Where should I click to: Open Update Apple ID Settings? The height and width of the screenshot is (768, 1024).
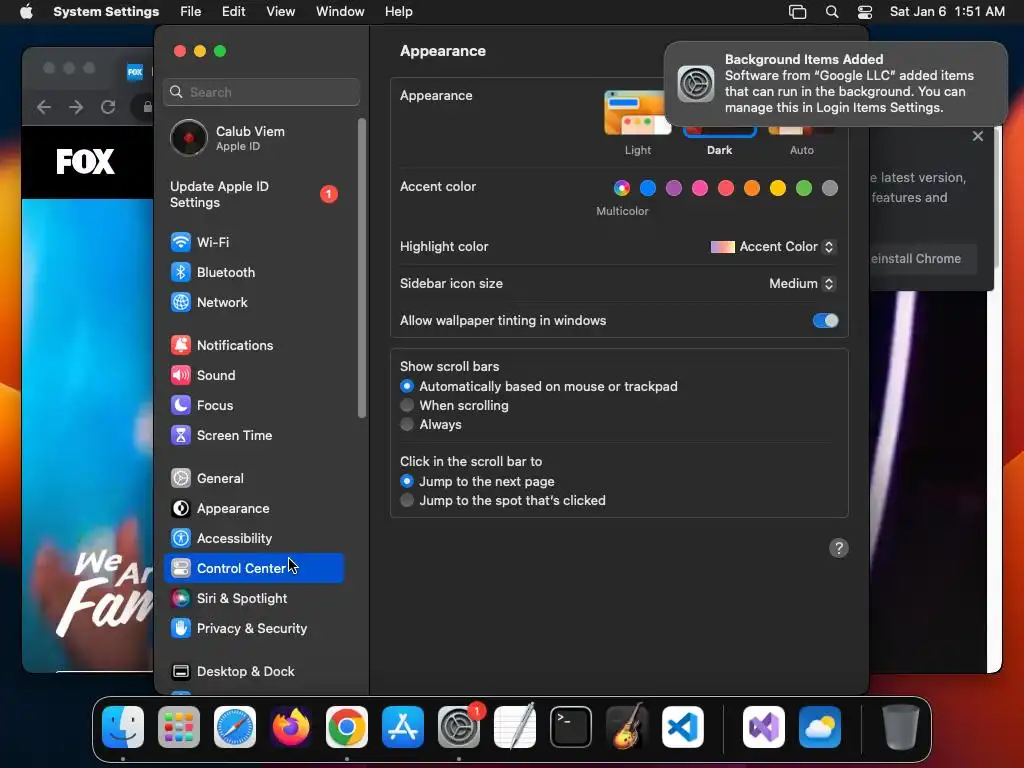(x=253, y=195)
